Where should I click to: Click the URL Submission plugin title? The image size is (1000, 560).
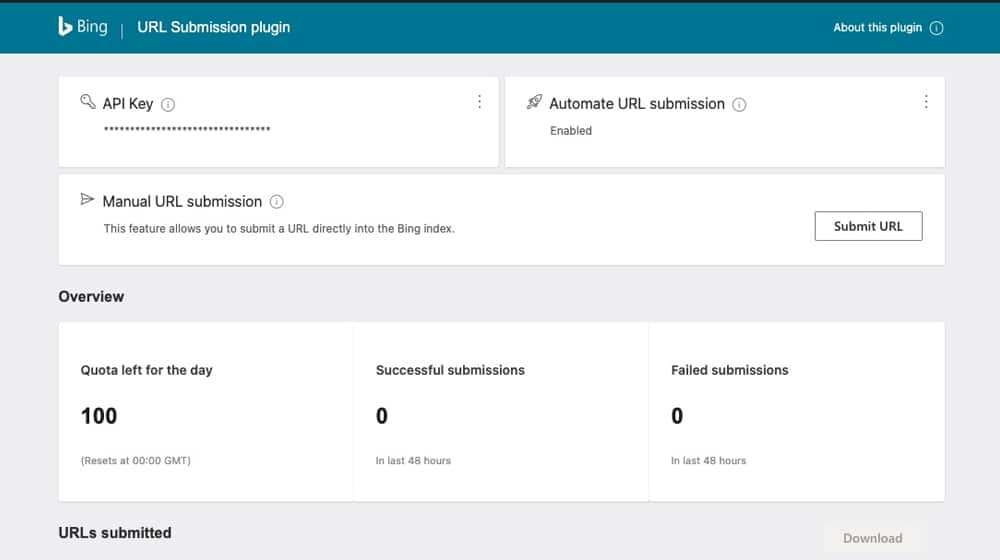[x=214, y=27]
